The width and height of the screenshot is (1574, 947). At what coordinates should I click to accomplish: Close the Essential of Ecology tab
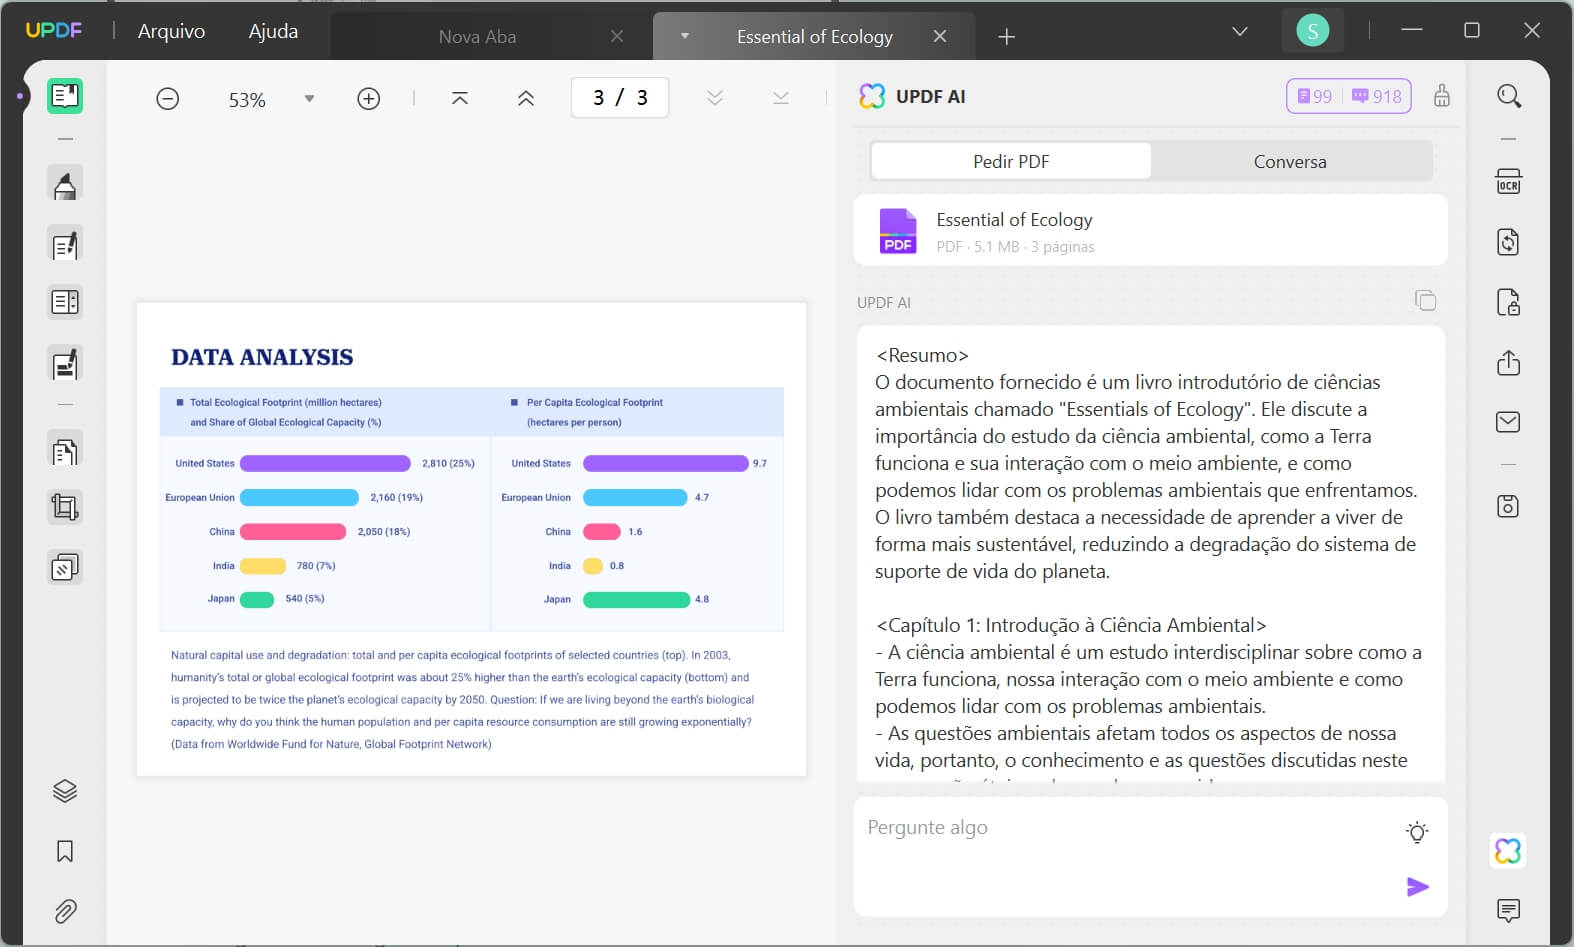[x=940, y=36]
